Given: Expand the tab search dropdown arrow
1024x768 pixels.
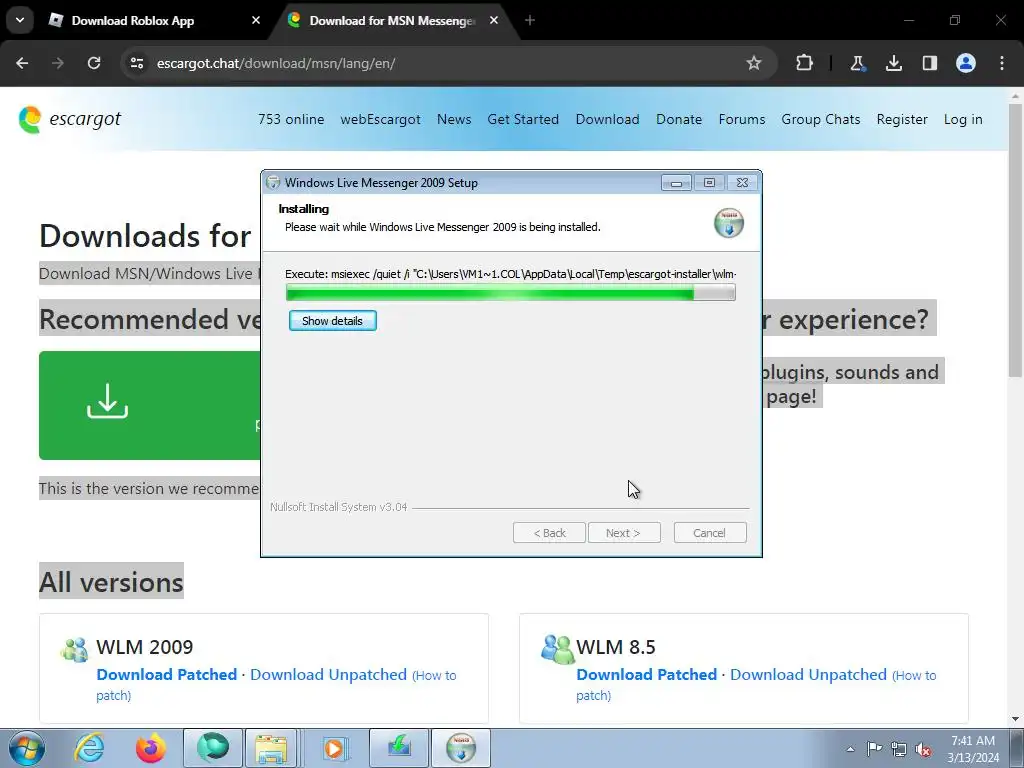Looking at the screenshot, I should pos(20,20).
